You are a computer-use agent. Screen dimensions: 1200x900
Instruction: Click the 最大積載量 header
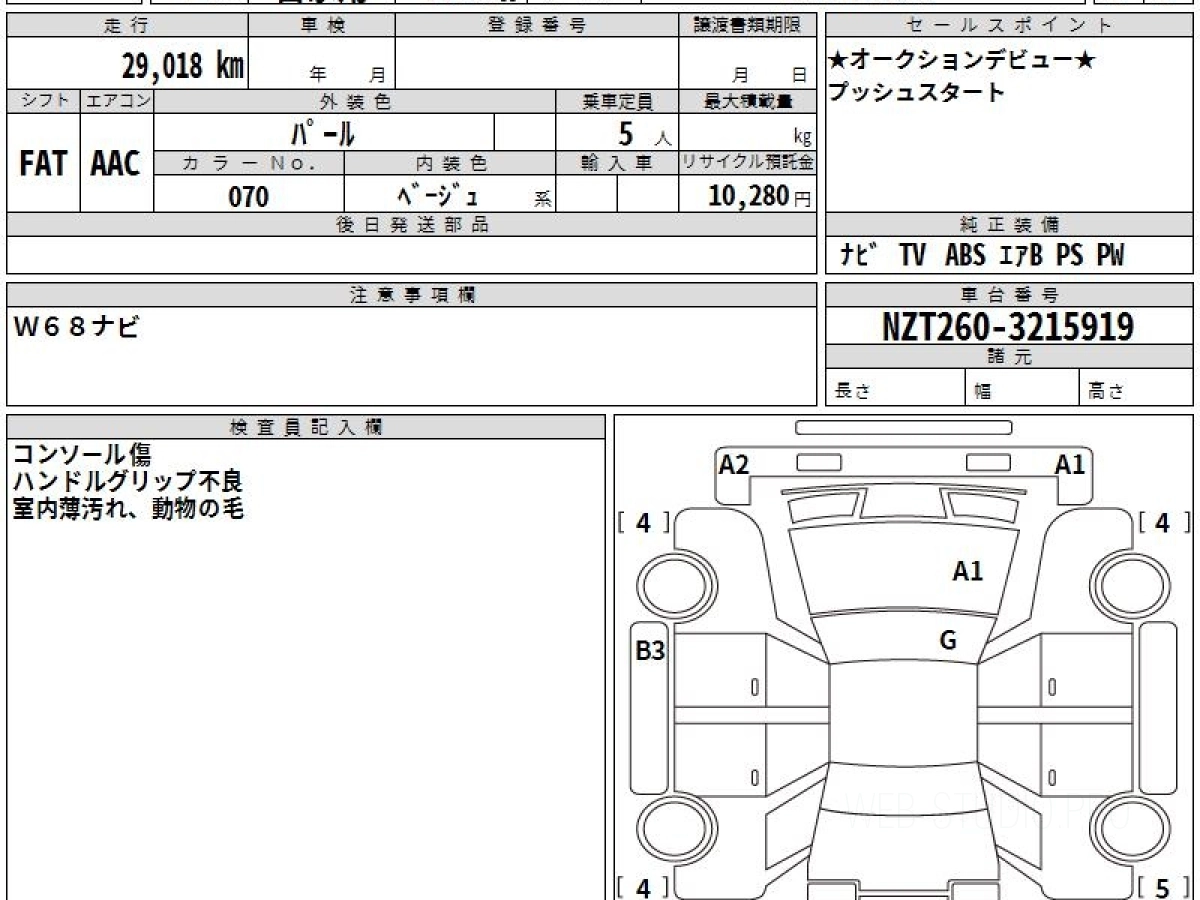coord(748,101)
